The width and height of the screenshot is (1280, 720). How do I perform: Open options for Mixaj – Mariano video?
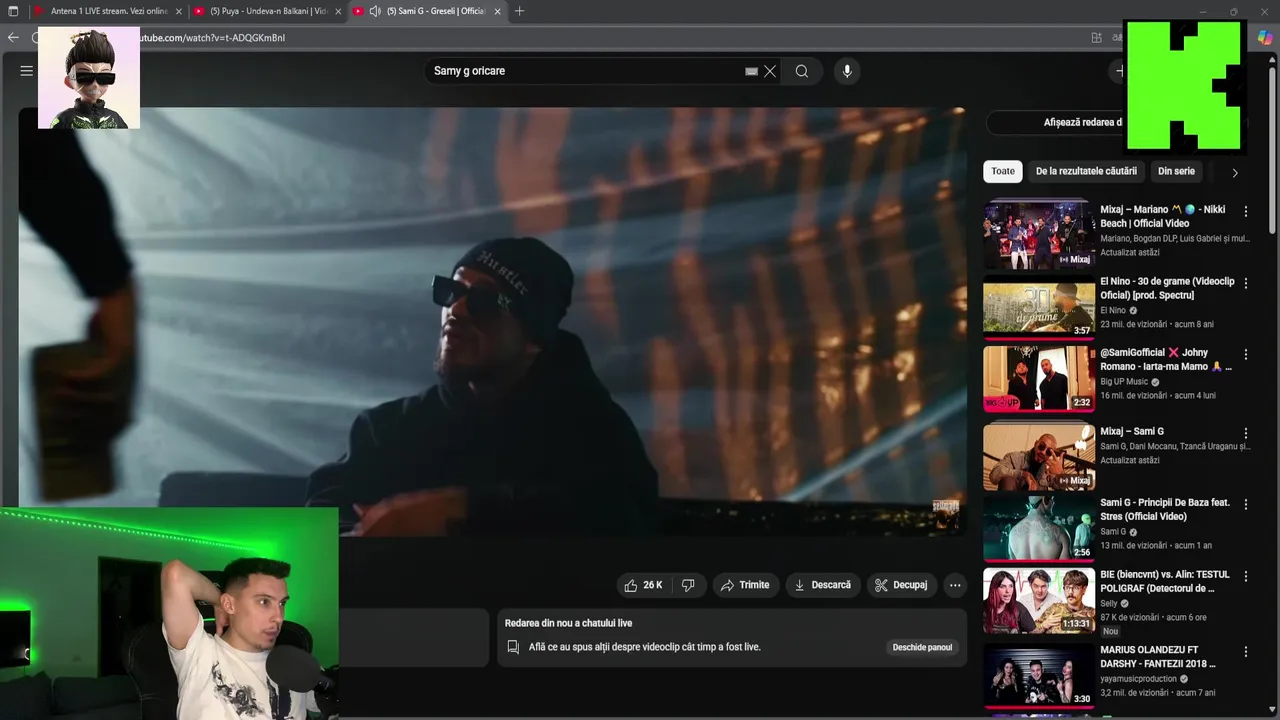1246,211
